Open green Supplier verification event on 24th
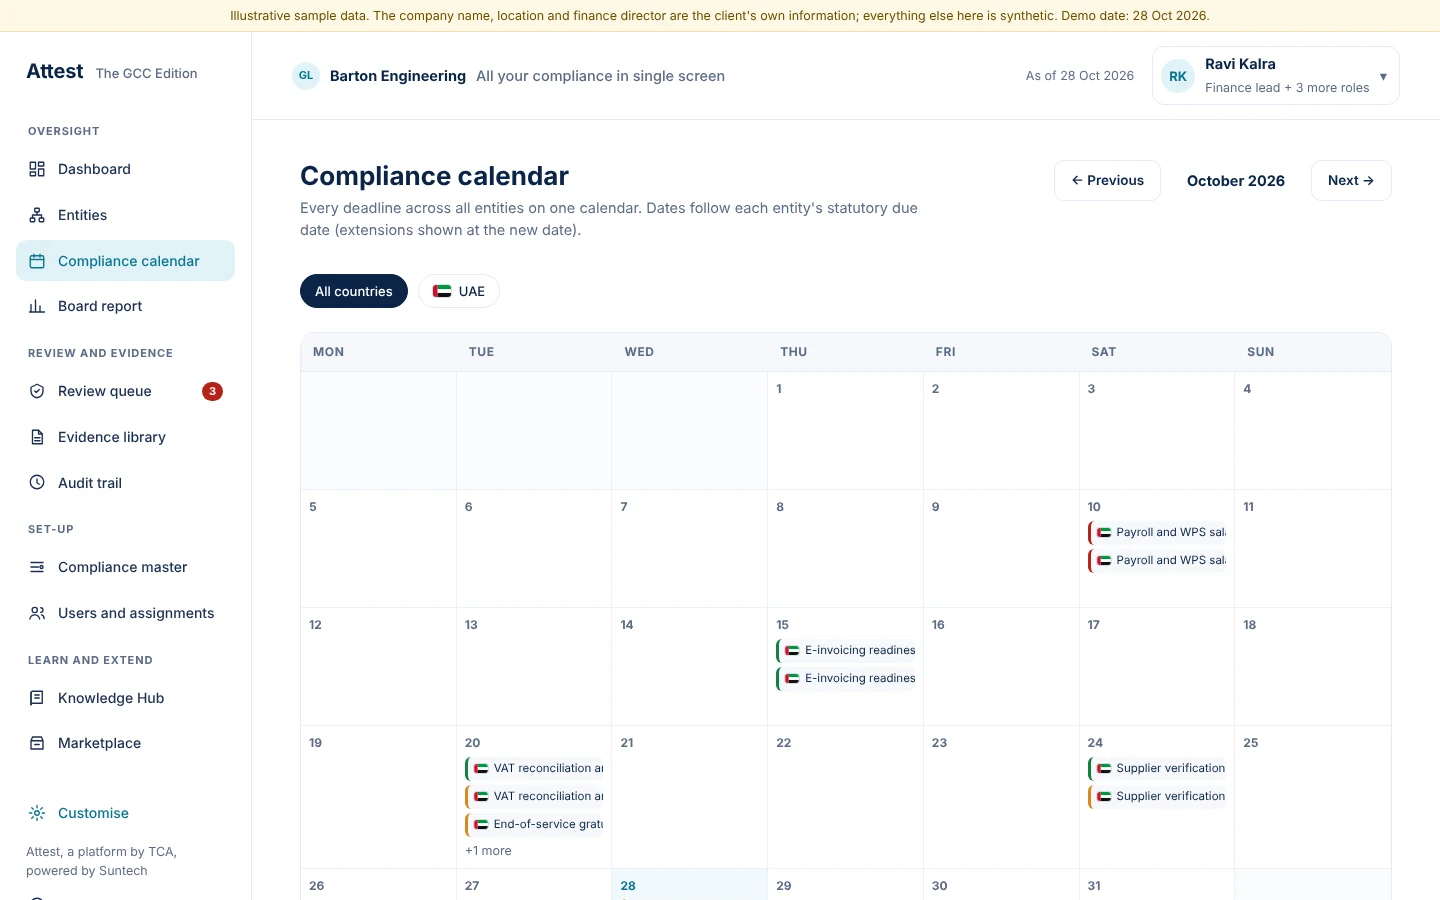This screenshot has width=1440, height=900. (1157, 768)
